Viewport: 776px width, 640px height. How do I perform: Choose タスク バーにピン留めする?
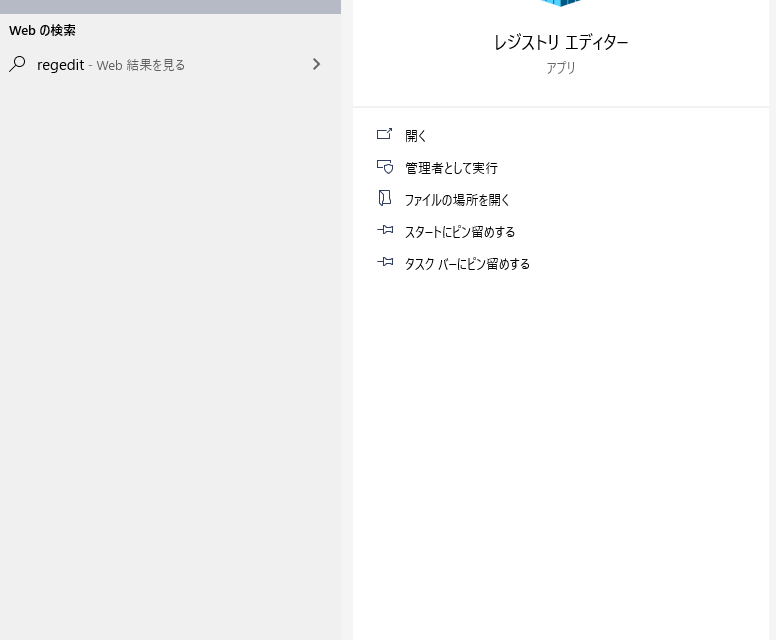tap(467, 264)
